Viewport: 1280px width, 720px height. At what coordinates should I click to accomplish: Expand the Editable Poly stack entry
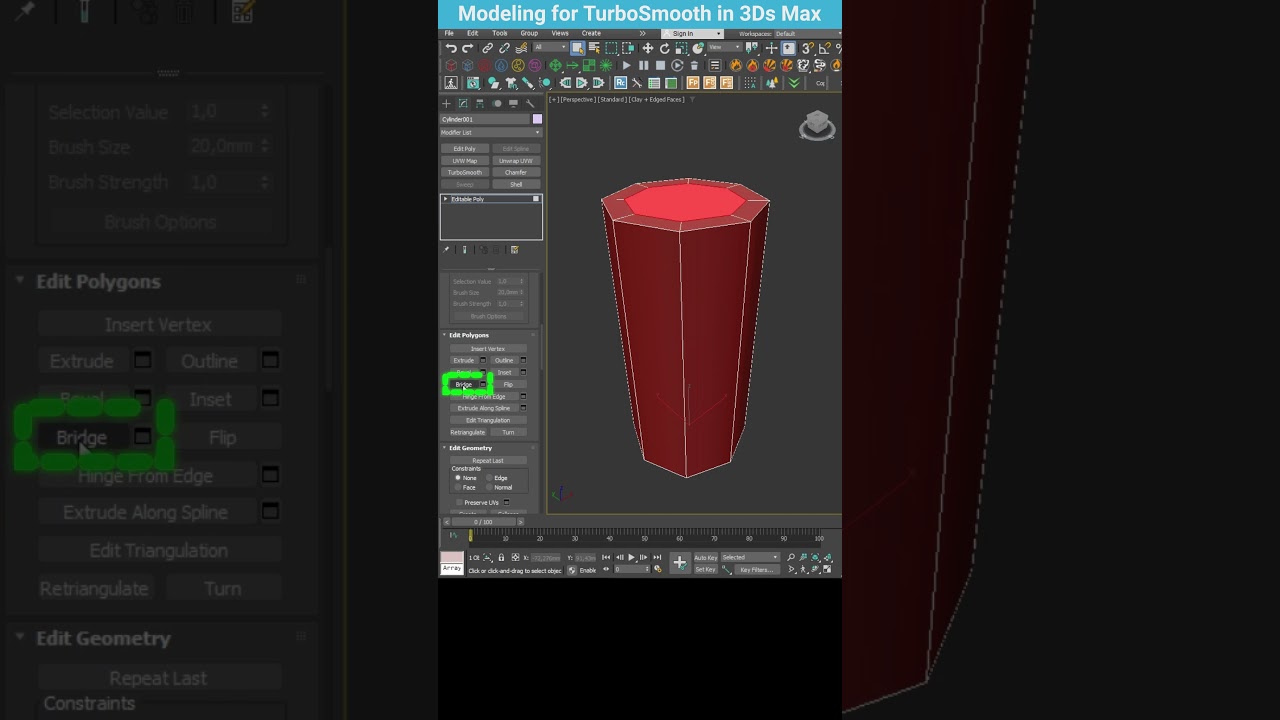click(x=446, y=199)
